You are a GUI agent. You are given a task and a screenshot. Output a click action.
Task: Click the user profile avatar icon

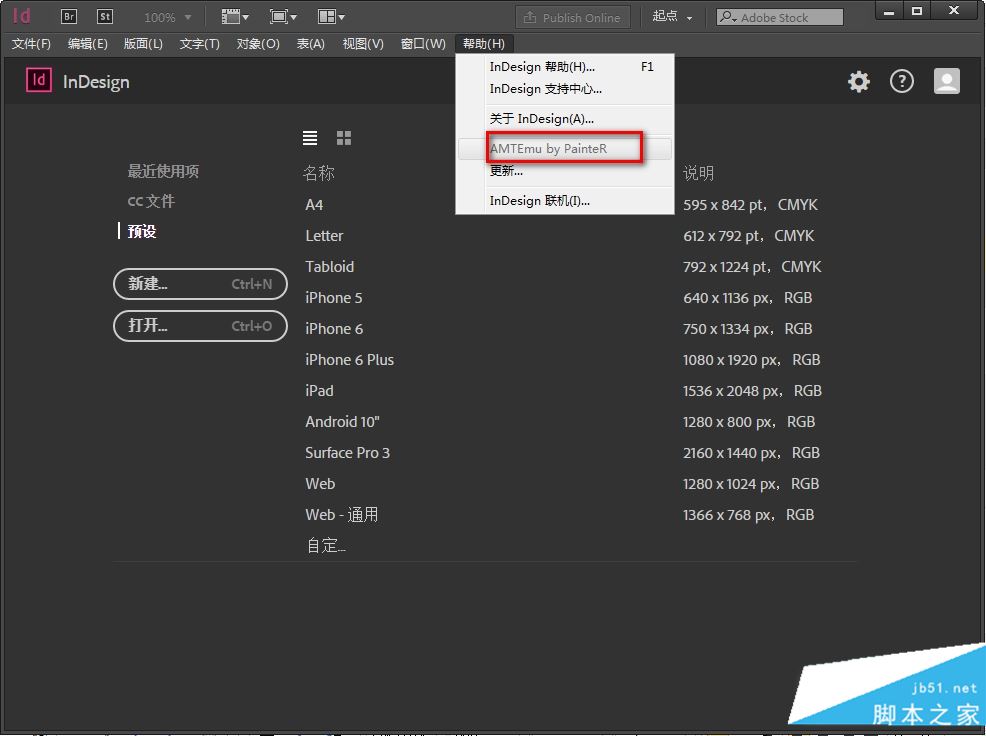tap(946, 81)
